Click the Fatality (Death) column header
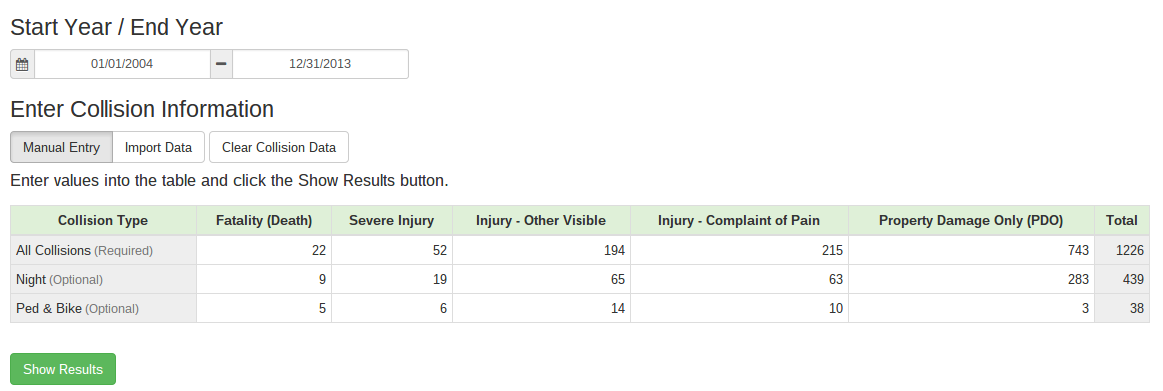This screenshot has height=391, width=1163. coord(264,220)
